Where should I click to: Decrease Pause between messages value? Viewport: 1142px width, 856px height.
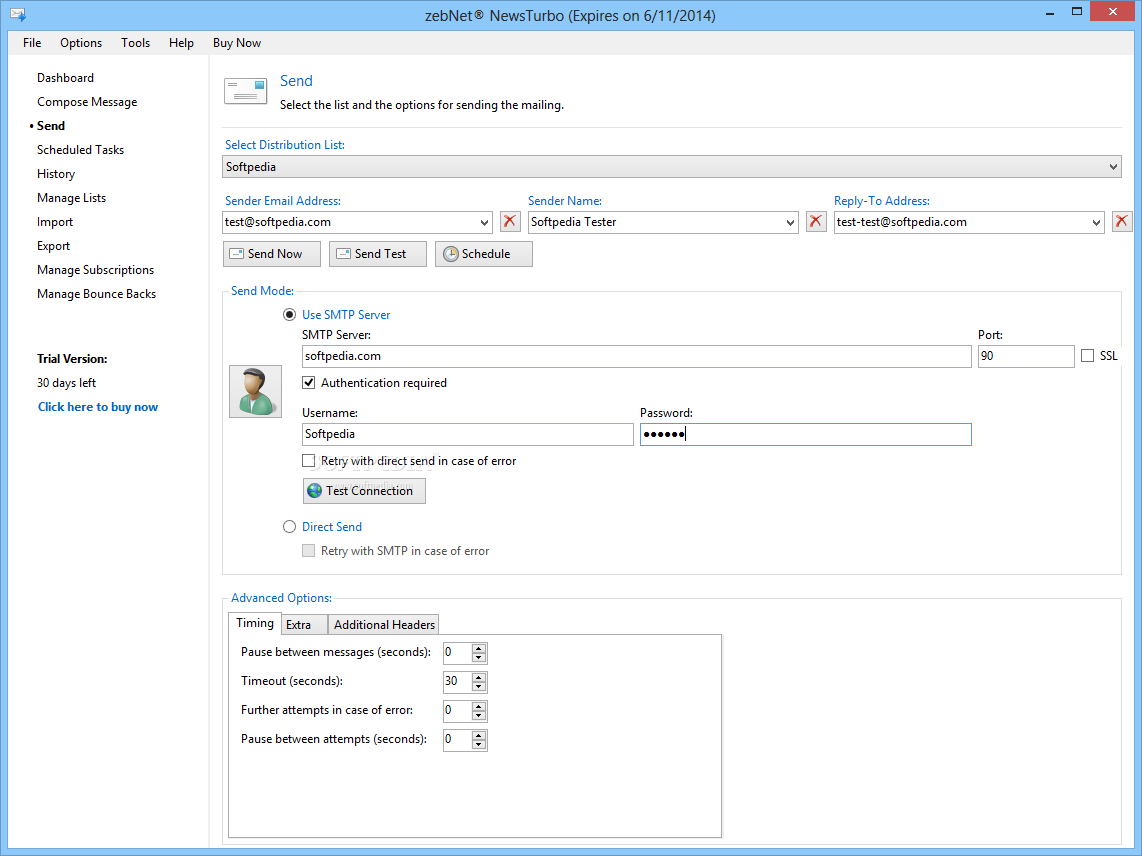point(479,658)
